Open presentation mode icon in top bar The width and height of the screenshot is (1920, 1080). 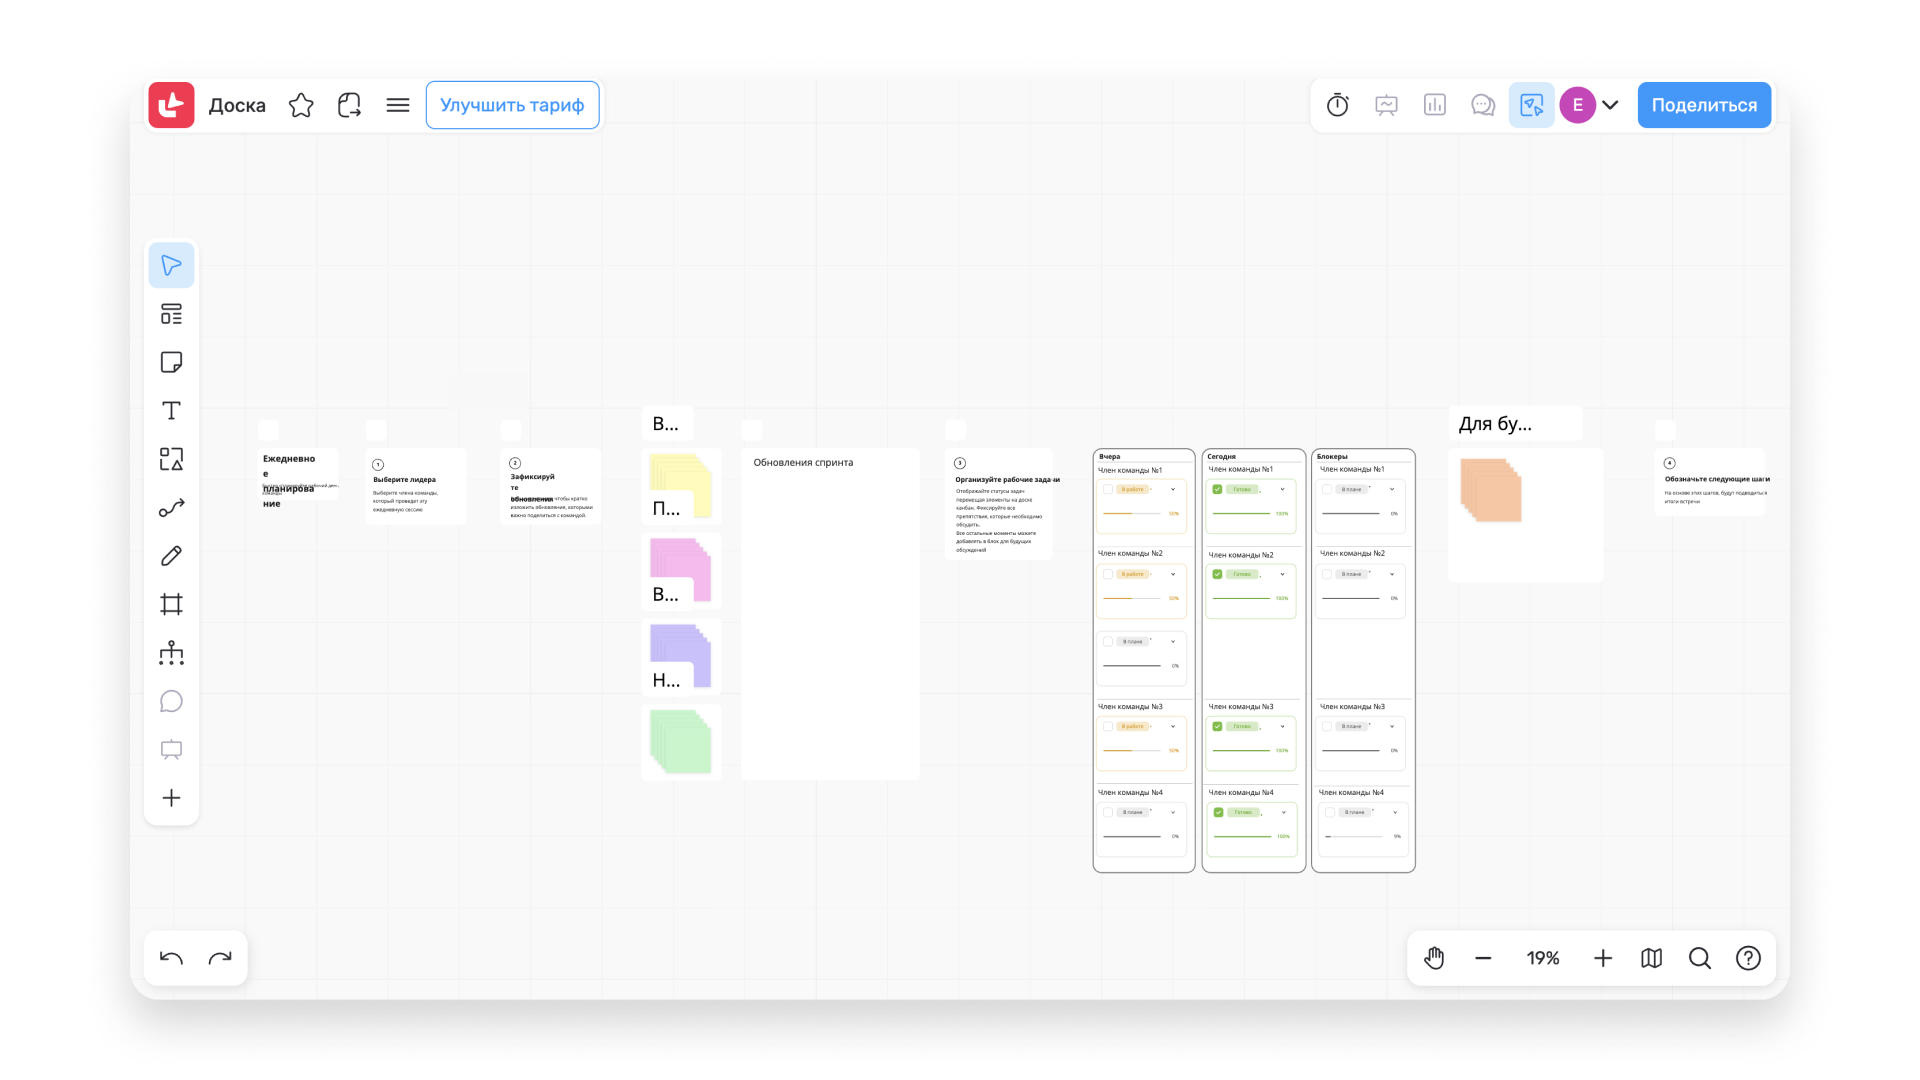pyautogui.click(x=1386, y=105)
